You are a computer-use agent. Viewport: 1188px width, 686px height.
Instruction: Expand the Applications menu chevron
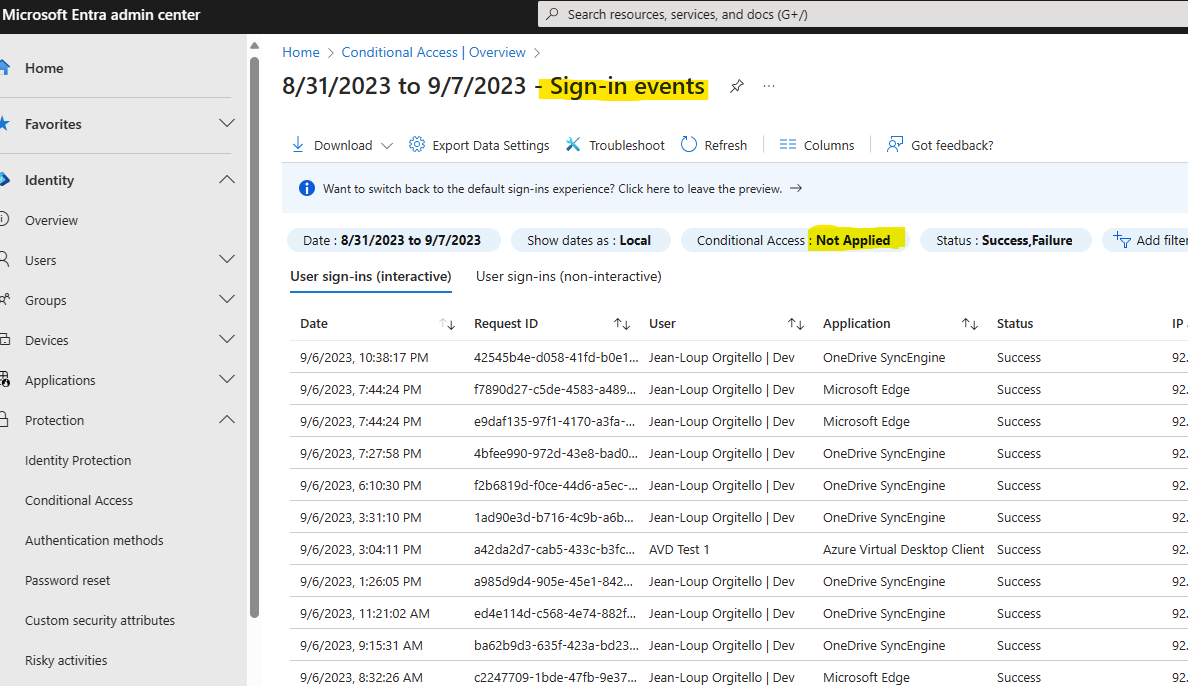pos(227,380)
